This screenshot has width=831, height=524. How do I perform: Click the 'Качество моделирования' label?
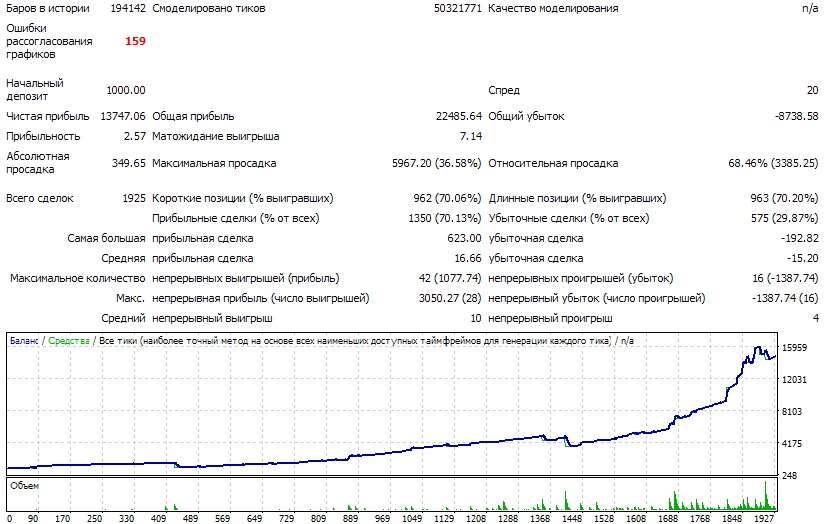coord(553,8)
